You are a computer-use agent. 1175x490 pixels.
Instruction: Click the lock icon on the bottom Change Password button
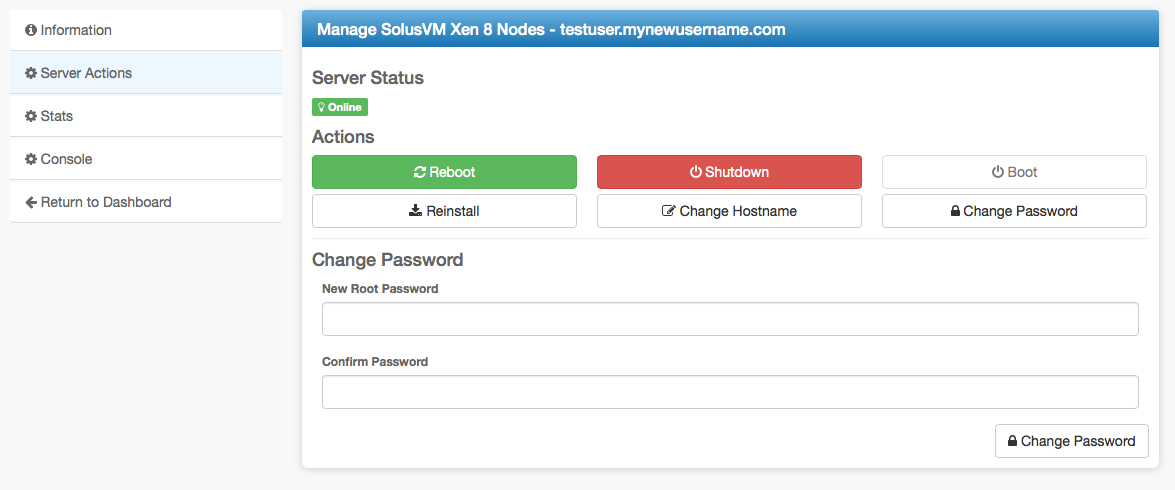(x=1012, y=441)
